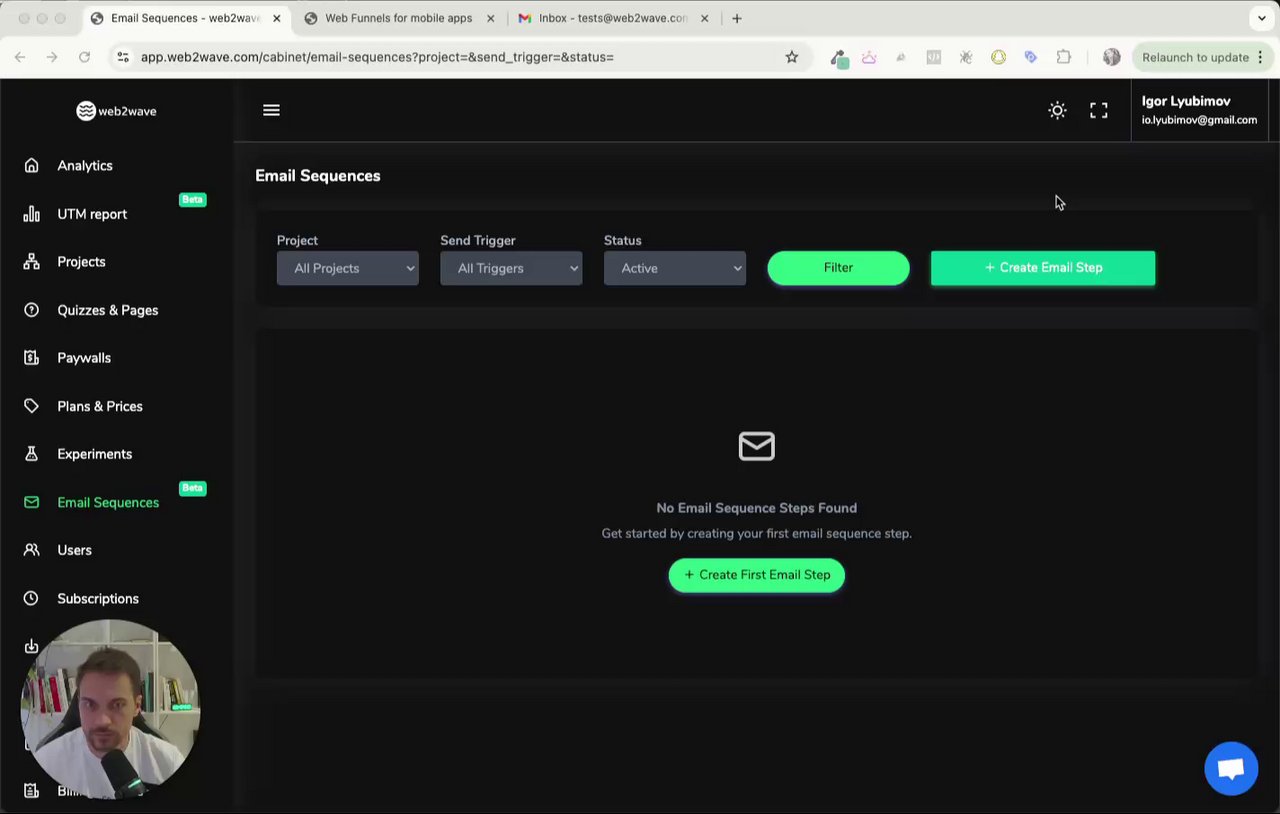The image size is (1280, 814).
Task: Toggle the sidebar with the hamburger menu
Action: point(271,110)
